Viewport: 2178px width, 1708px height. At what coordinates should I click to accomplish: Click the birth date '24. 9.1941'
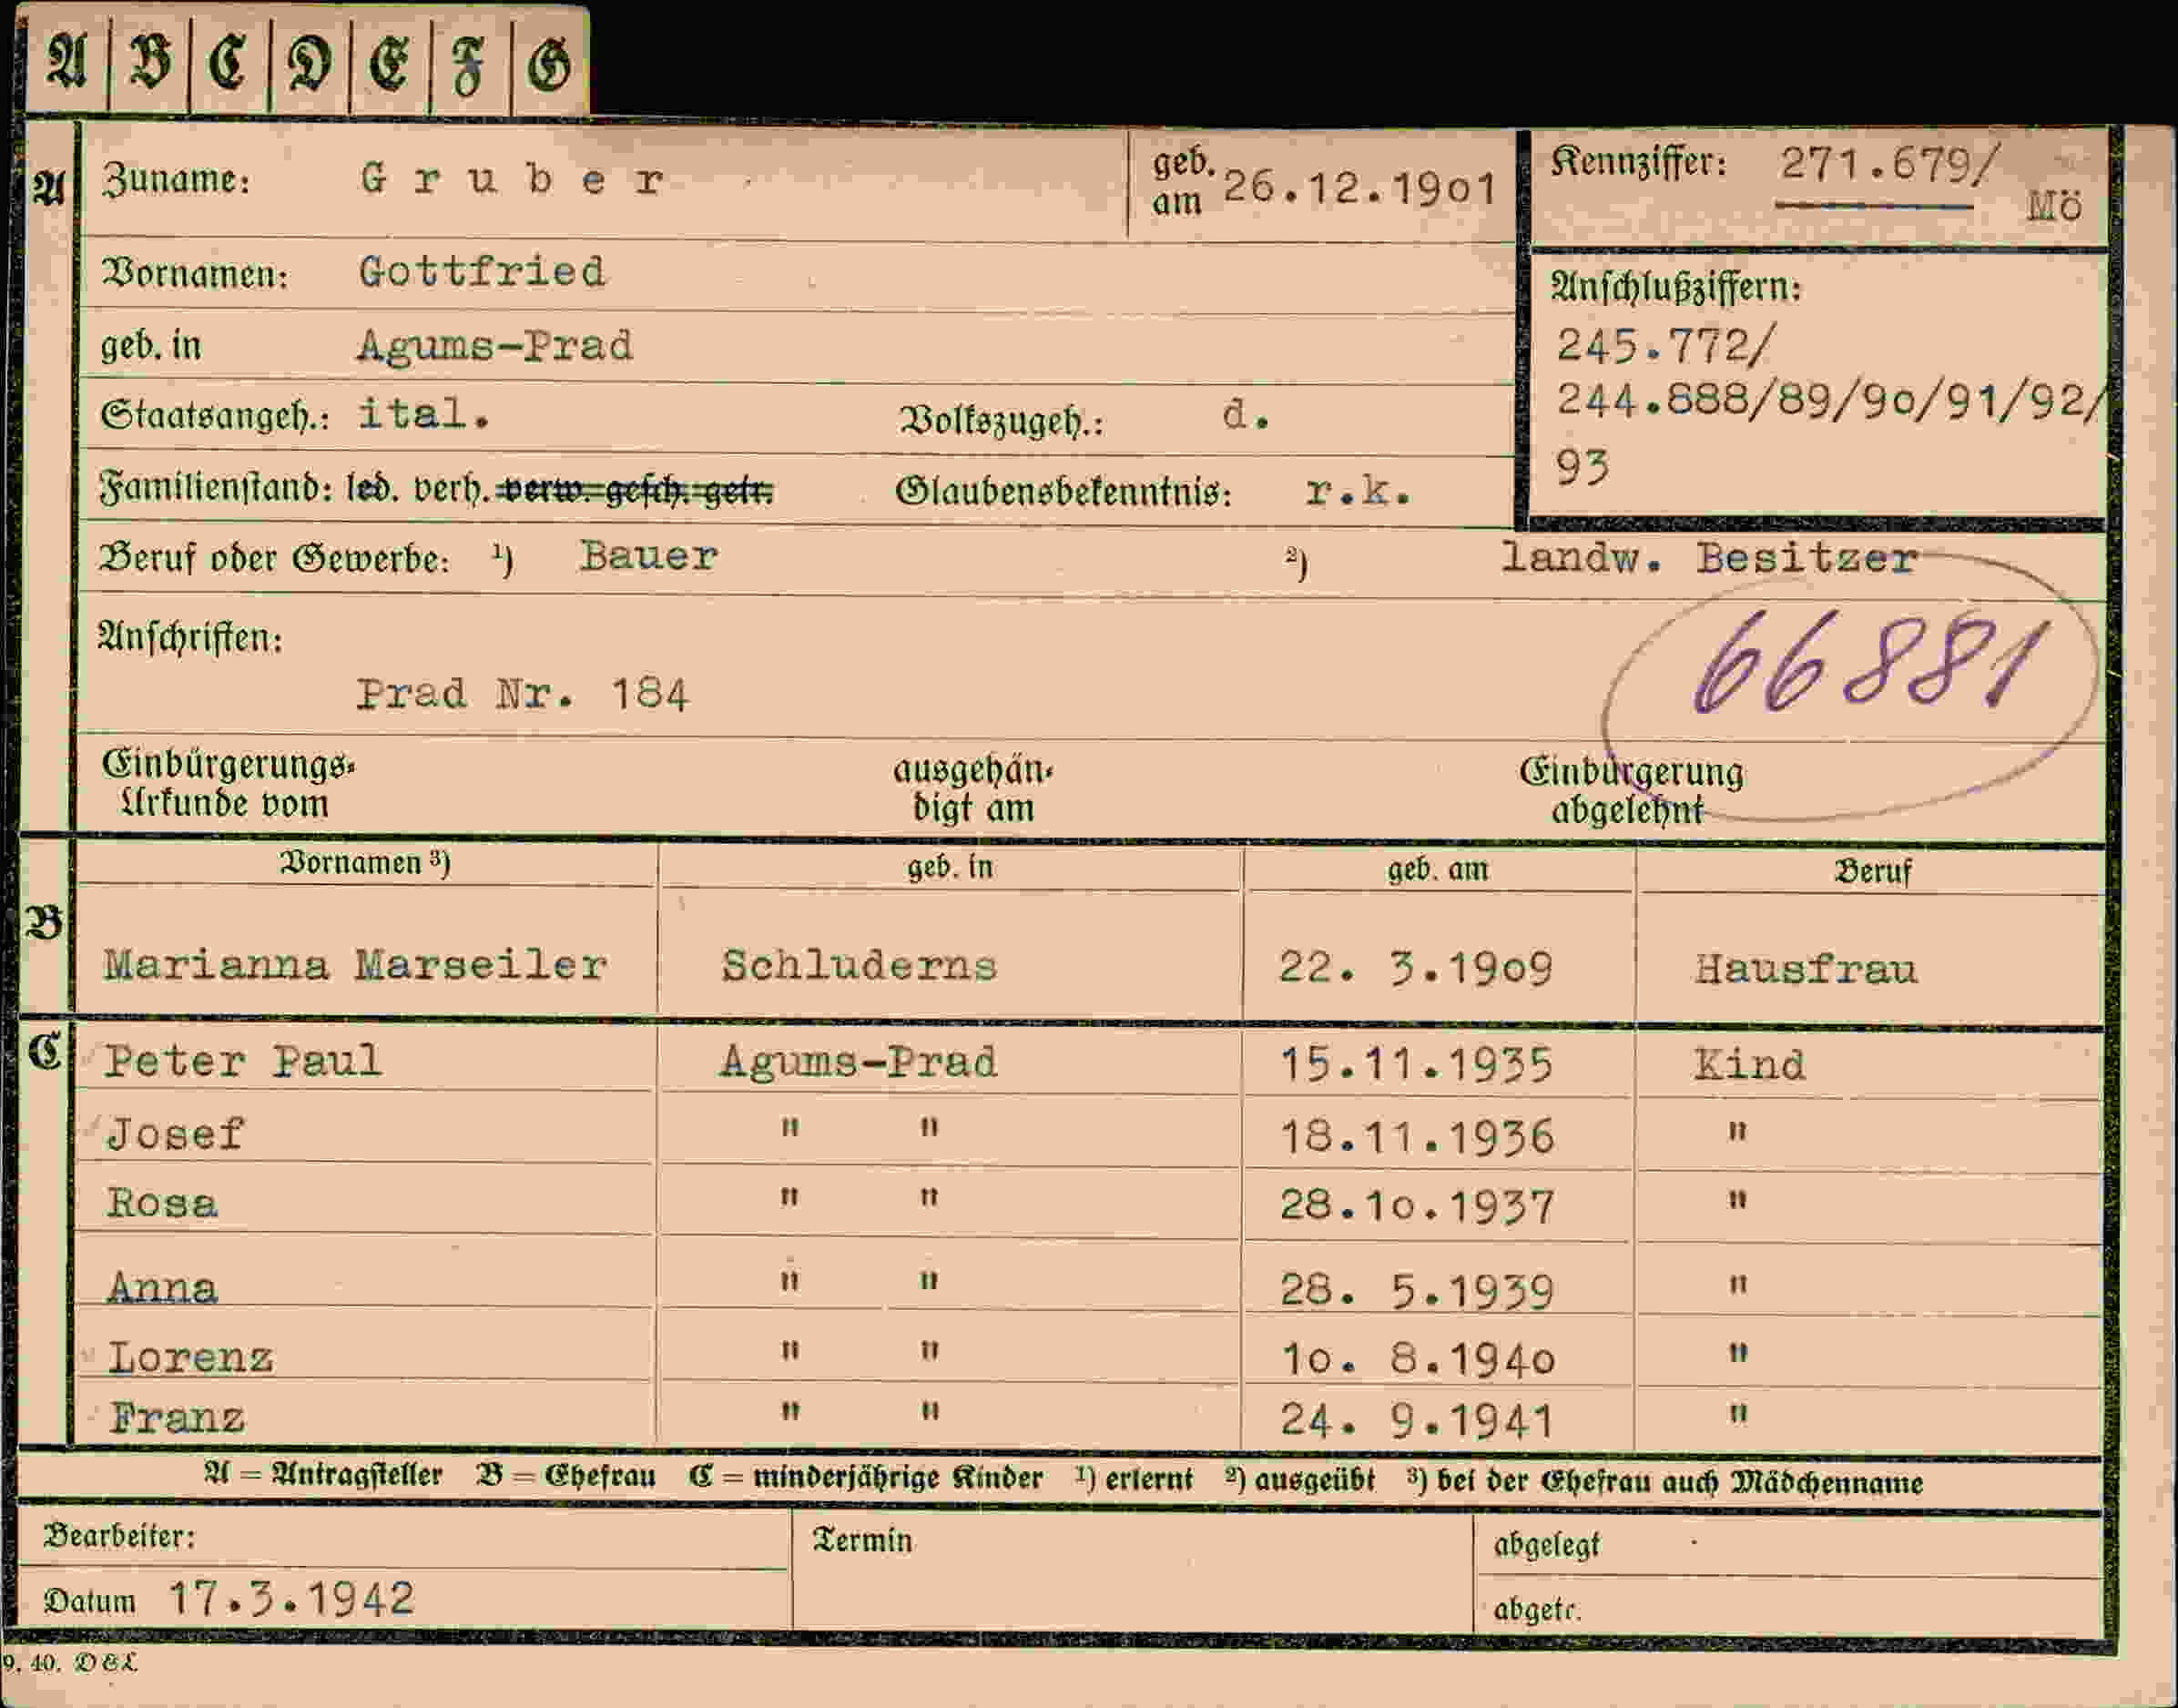(x=1417, y=1421)
